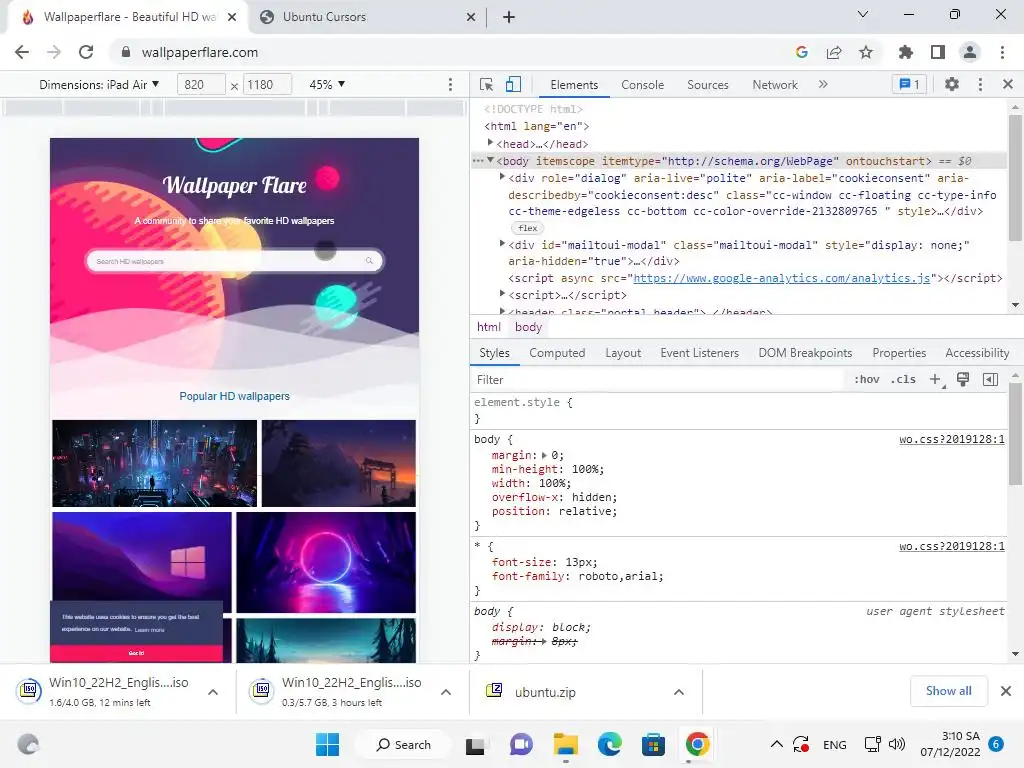Open device toolbar more options menu
This screenshot has width=1024, height=768.
tap(450, 85)
